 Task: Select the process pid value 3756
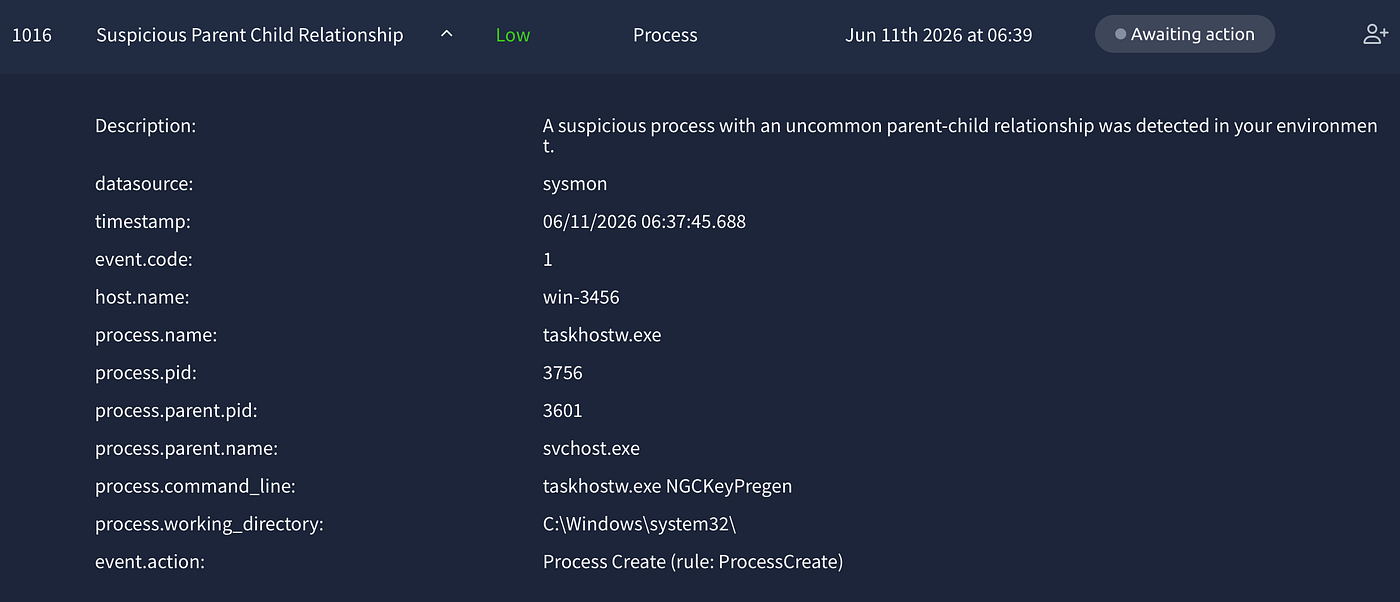tap(563, 373)
